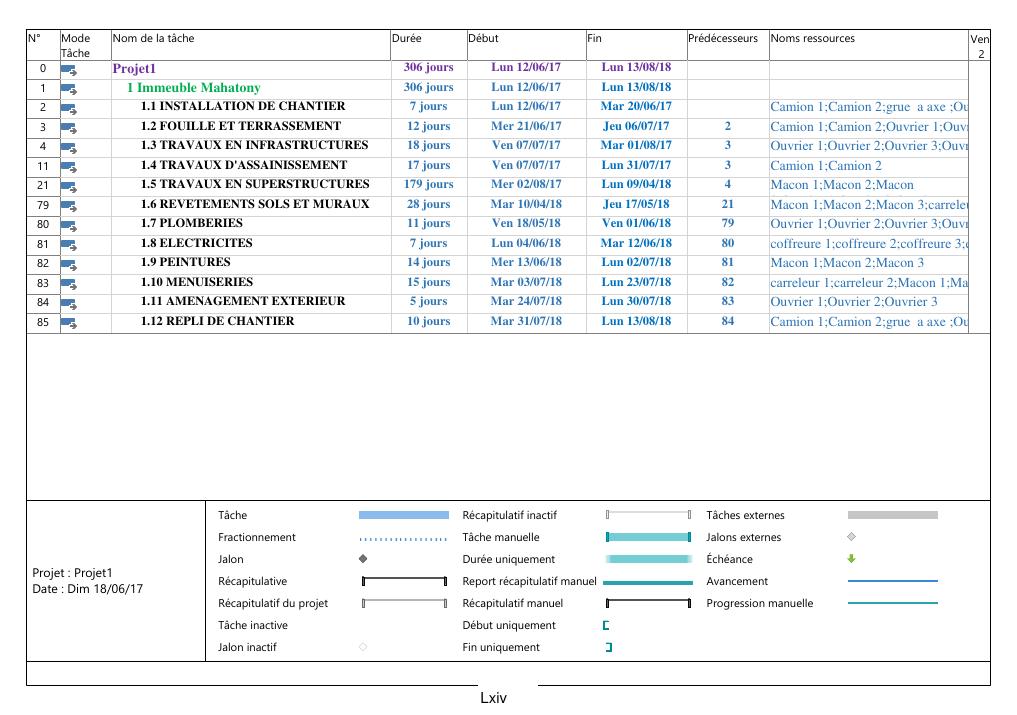Click the task mode icon in the INSTALLATION DE CHANTIER row
Viewport: 1017px width, 715px height.
69,108
